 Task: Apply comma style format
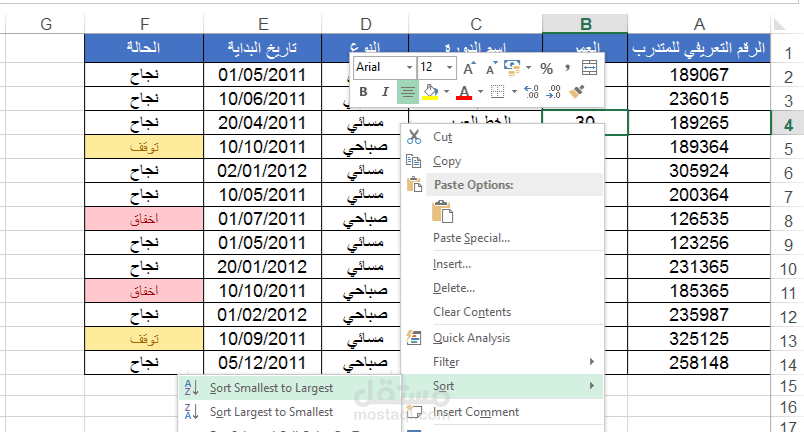pyautogui.click(x=567, y=67)
